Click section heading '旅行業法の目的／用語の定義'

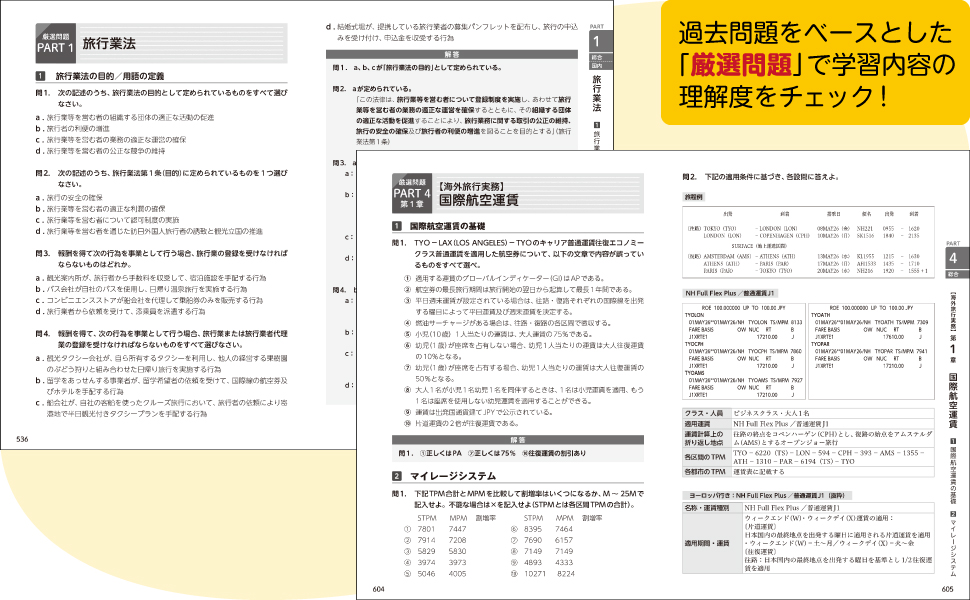[109, 76]
